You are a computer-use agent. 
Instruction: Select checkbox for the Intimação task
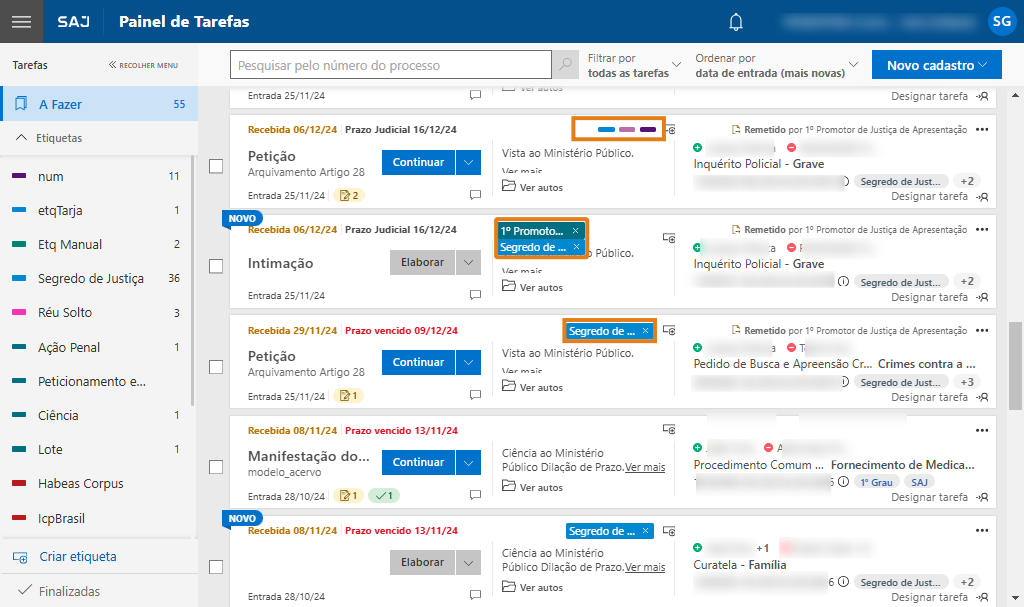pos(216,266)
